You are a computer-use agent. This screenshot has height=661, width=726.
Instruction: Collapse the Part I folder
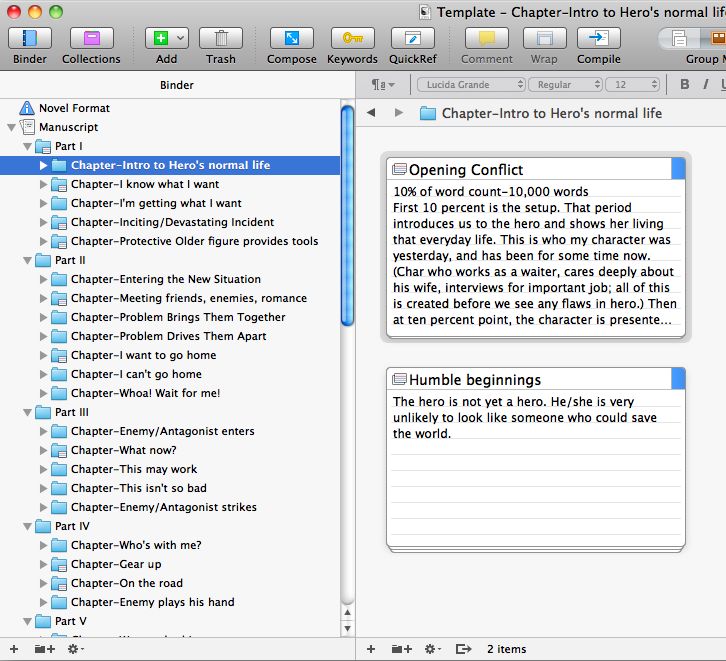27,146
